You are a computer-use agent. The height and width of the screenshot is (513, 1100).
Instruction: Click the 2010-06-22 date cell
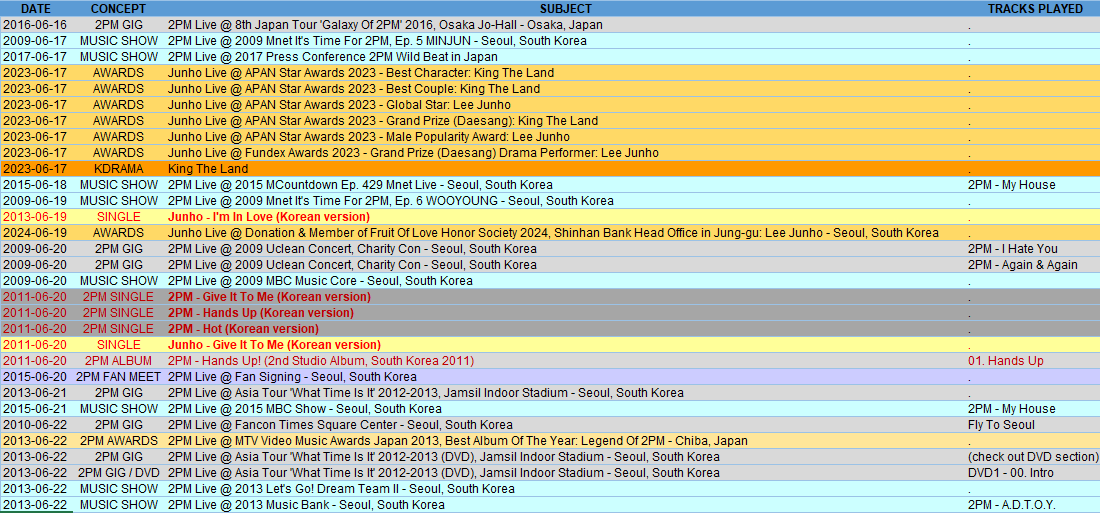pos(35,425)
